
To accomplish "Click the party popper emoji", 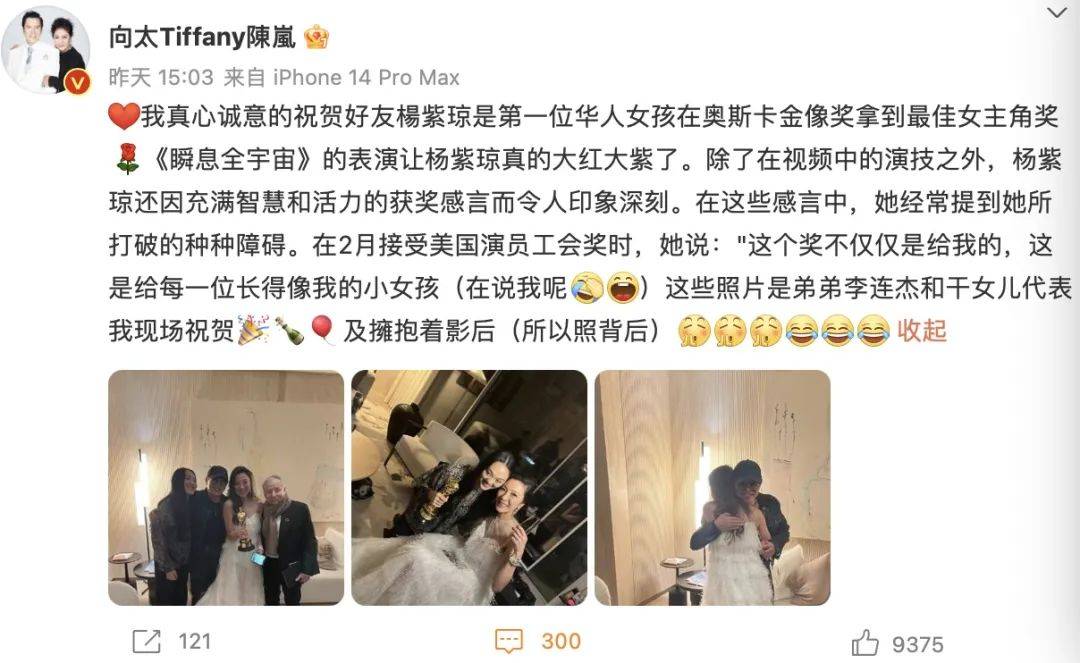I will 253,330.
